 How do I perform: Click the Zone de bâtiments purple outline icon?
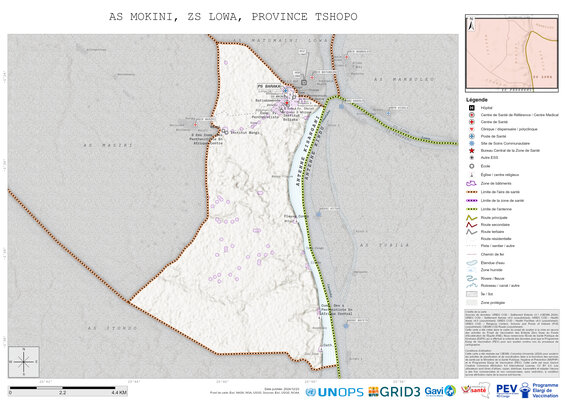tap(471, 183)
